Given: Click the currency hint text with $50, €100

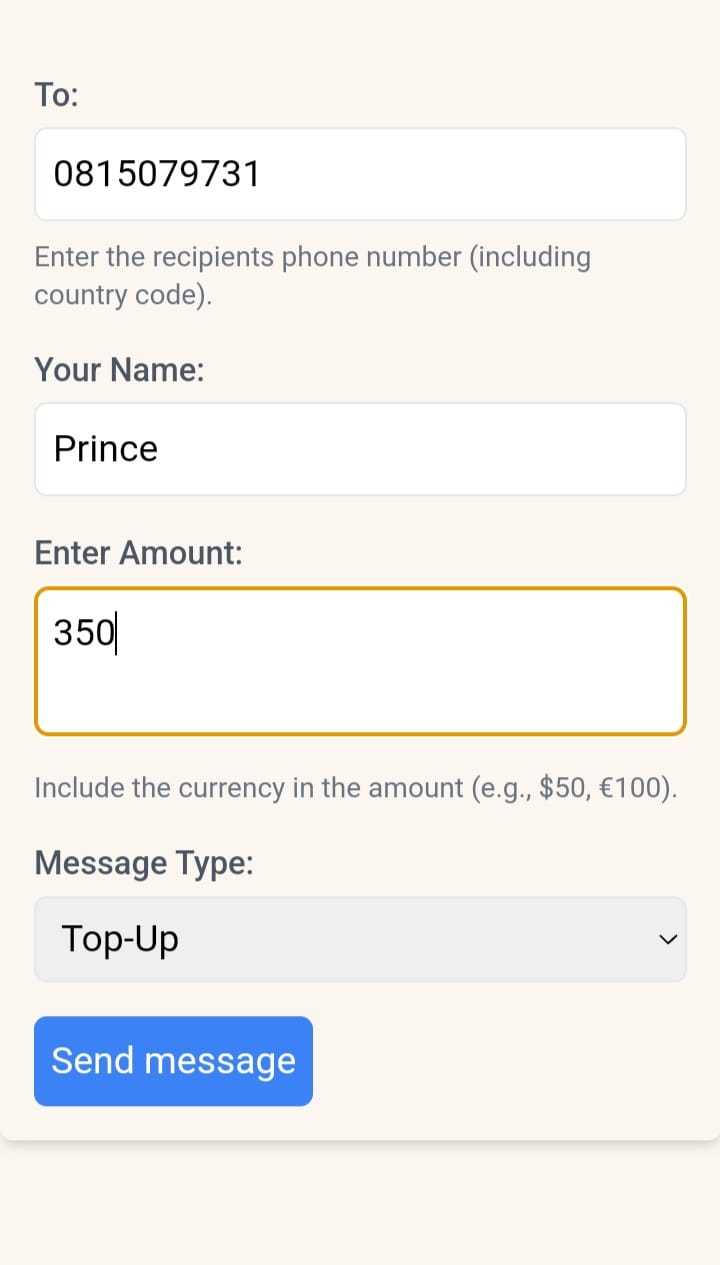Looking at the screenshot, I should click(357, 788).
